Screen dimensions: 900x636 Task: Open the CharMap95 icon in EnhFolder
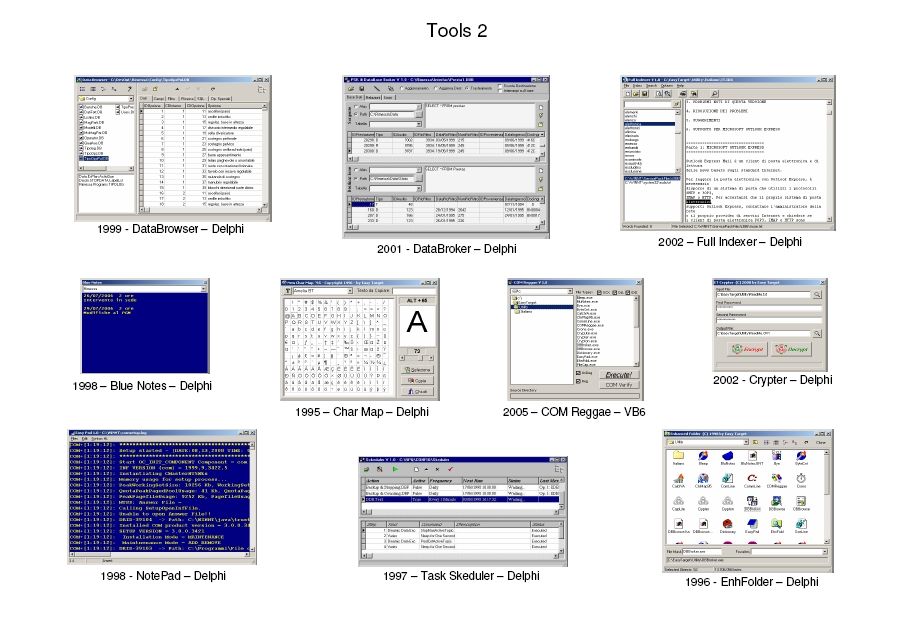pos(703,479)
